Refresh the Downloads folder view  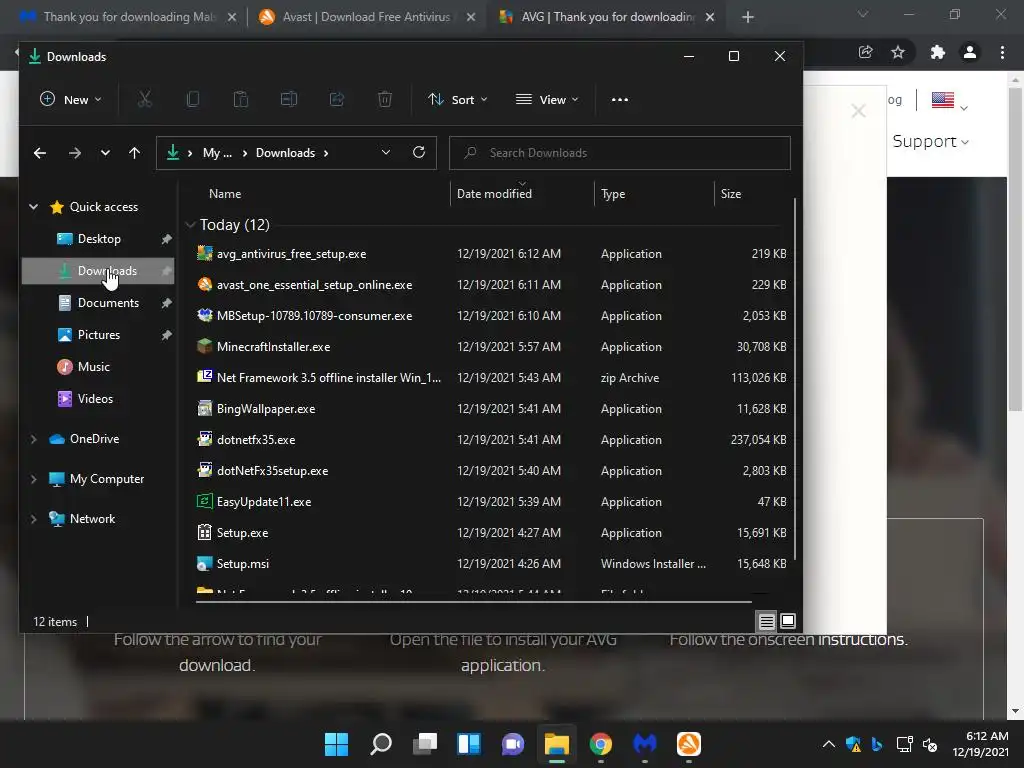click(x=419, y=152)
